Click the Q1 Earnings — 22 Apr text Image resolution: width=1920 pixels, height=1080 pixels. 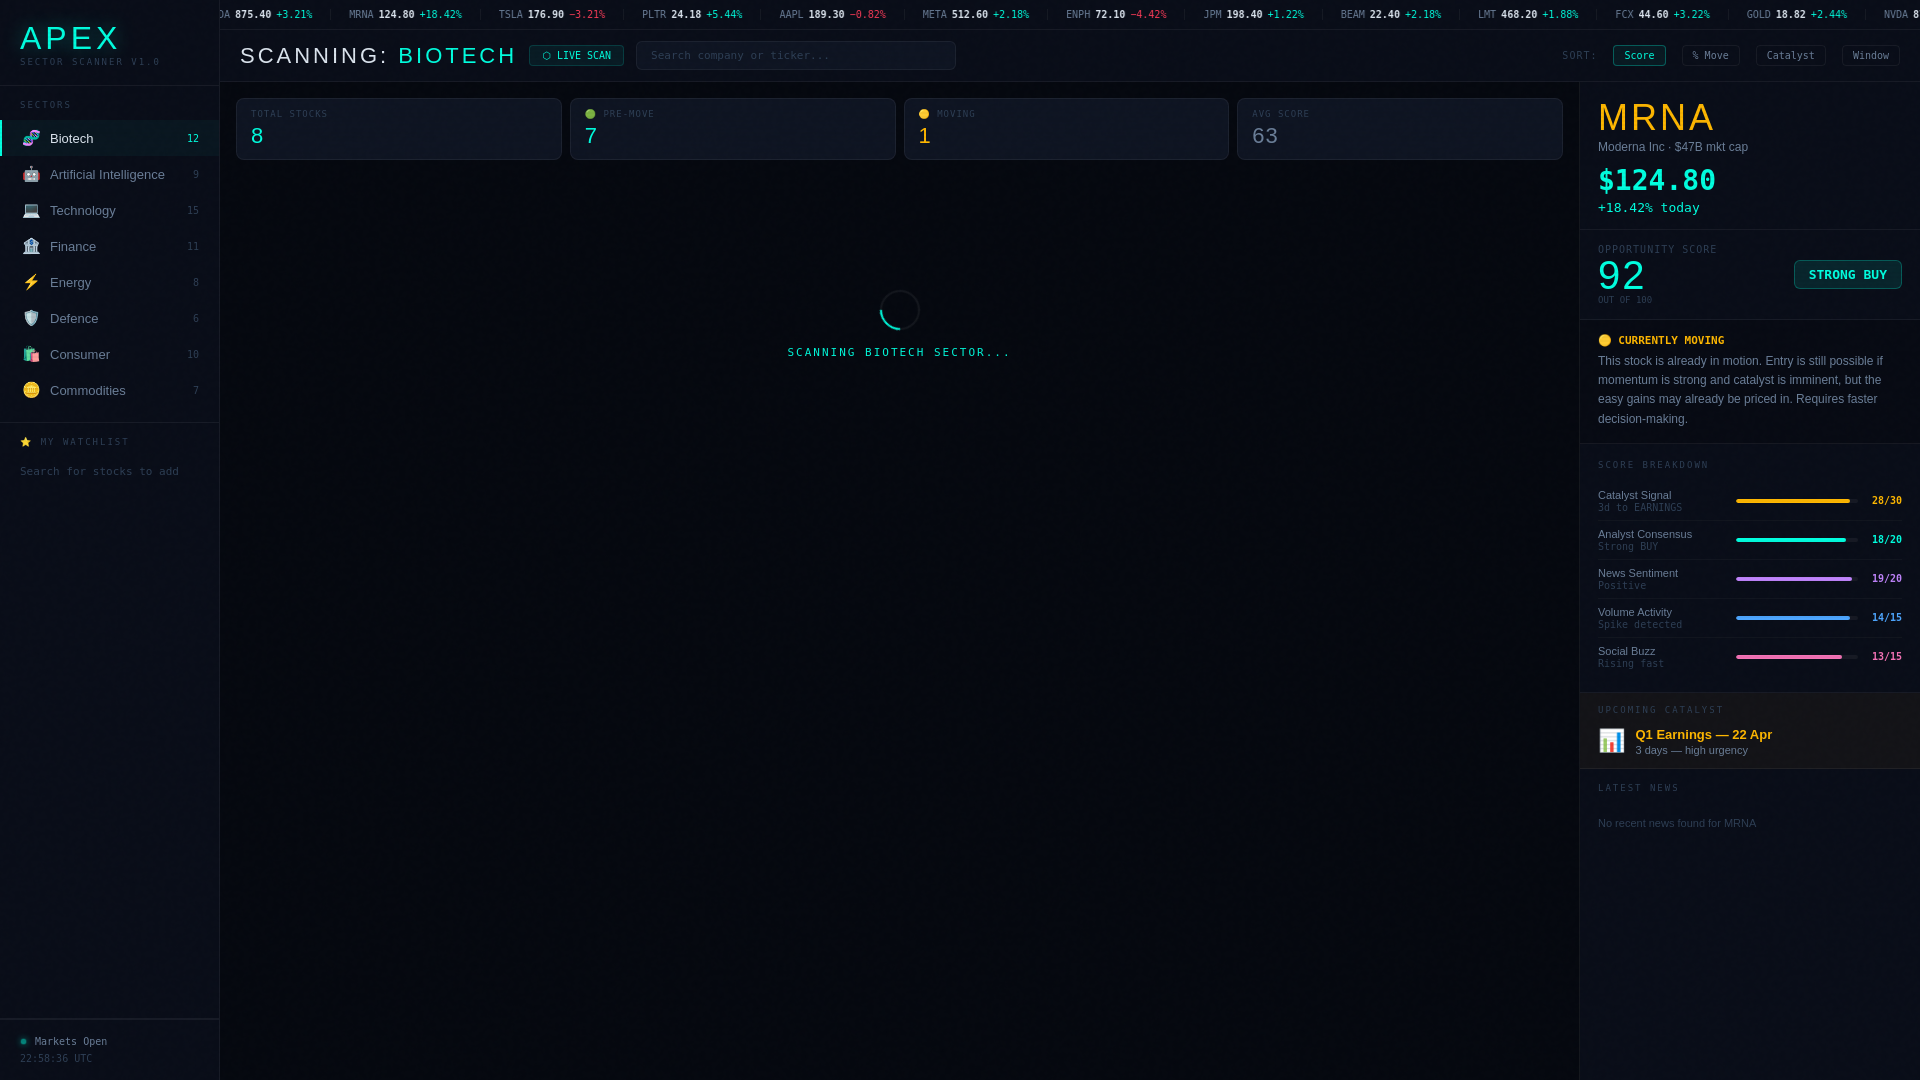point(1703,735)
